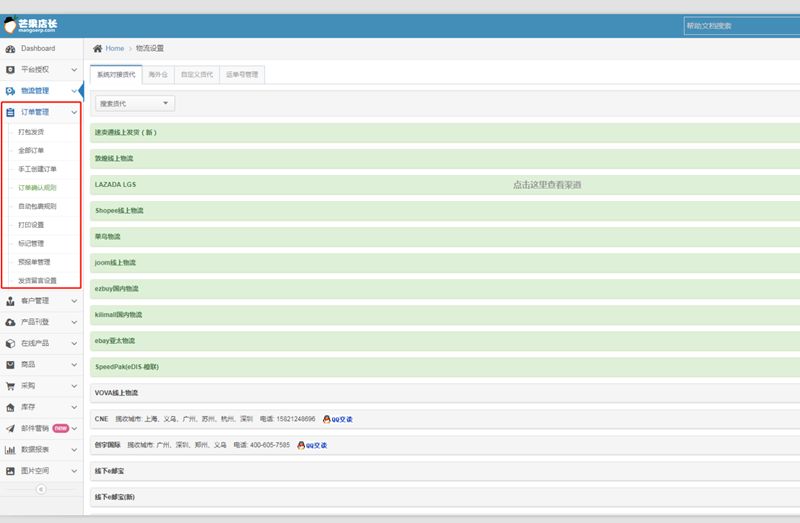Viewport: 800px width, 523px height.
Task: Click the 产品刊登 cloud upload icon
Action: (10, 322)
